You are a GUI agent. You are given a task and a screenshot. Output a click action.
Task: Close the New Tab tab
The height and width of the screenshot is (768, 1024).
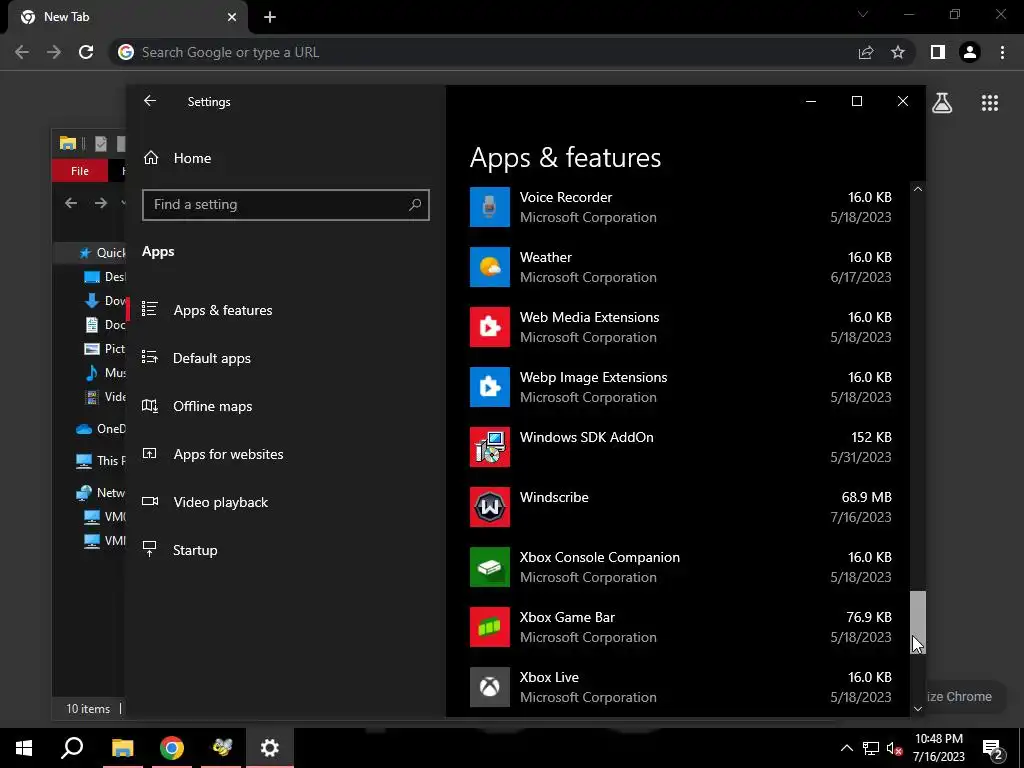(x=232, y=17)
